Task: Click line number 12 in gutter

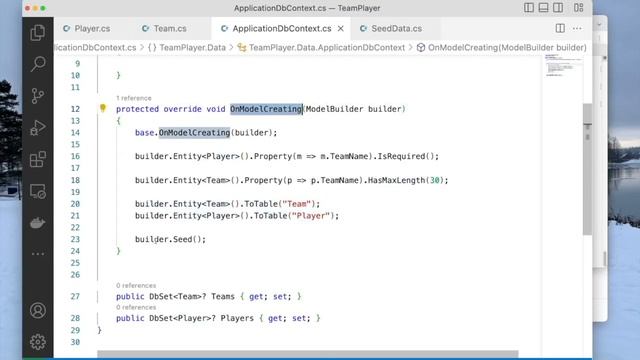Action: pyautogui.click(x=76, y=109)
